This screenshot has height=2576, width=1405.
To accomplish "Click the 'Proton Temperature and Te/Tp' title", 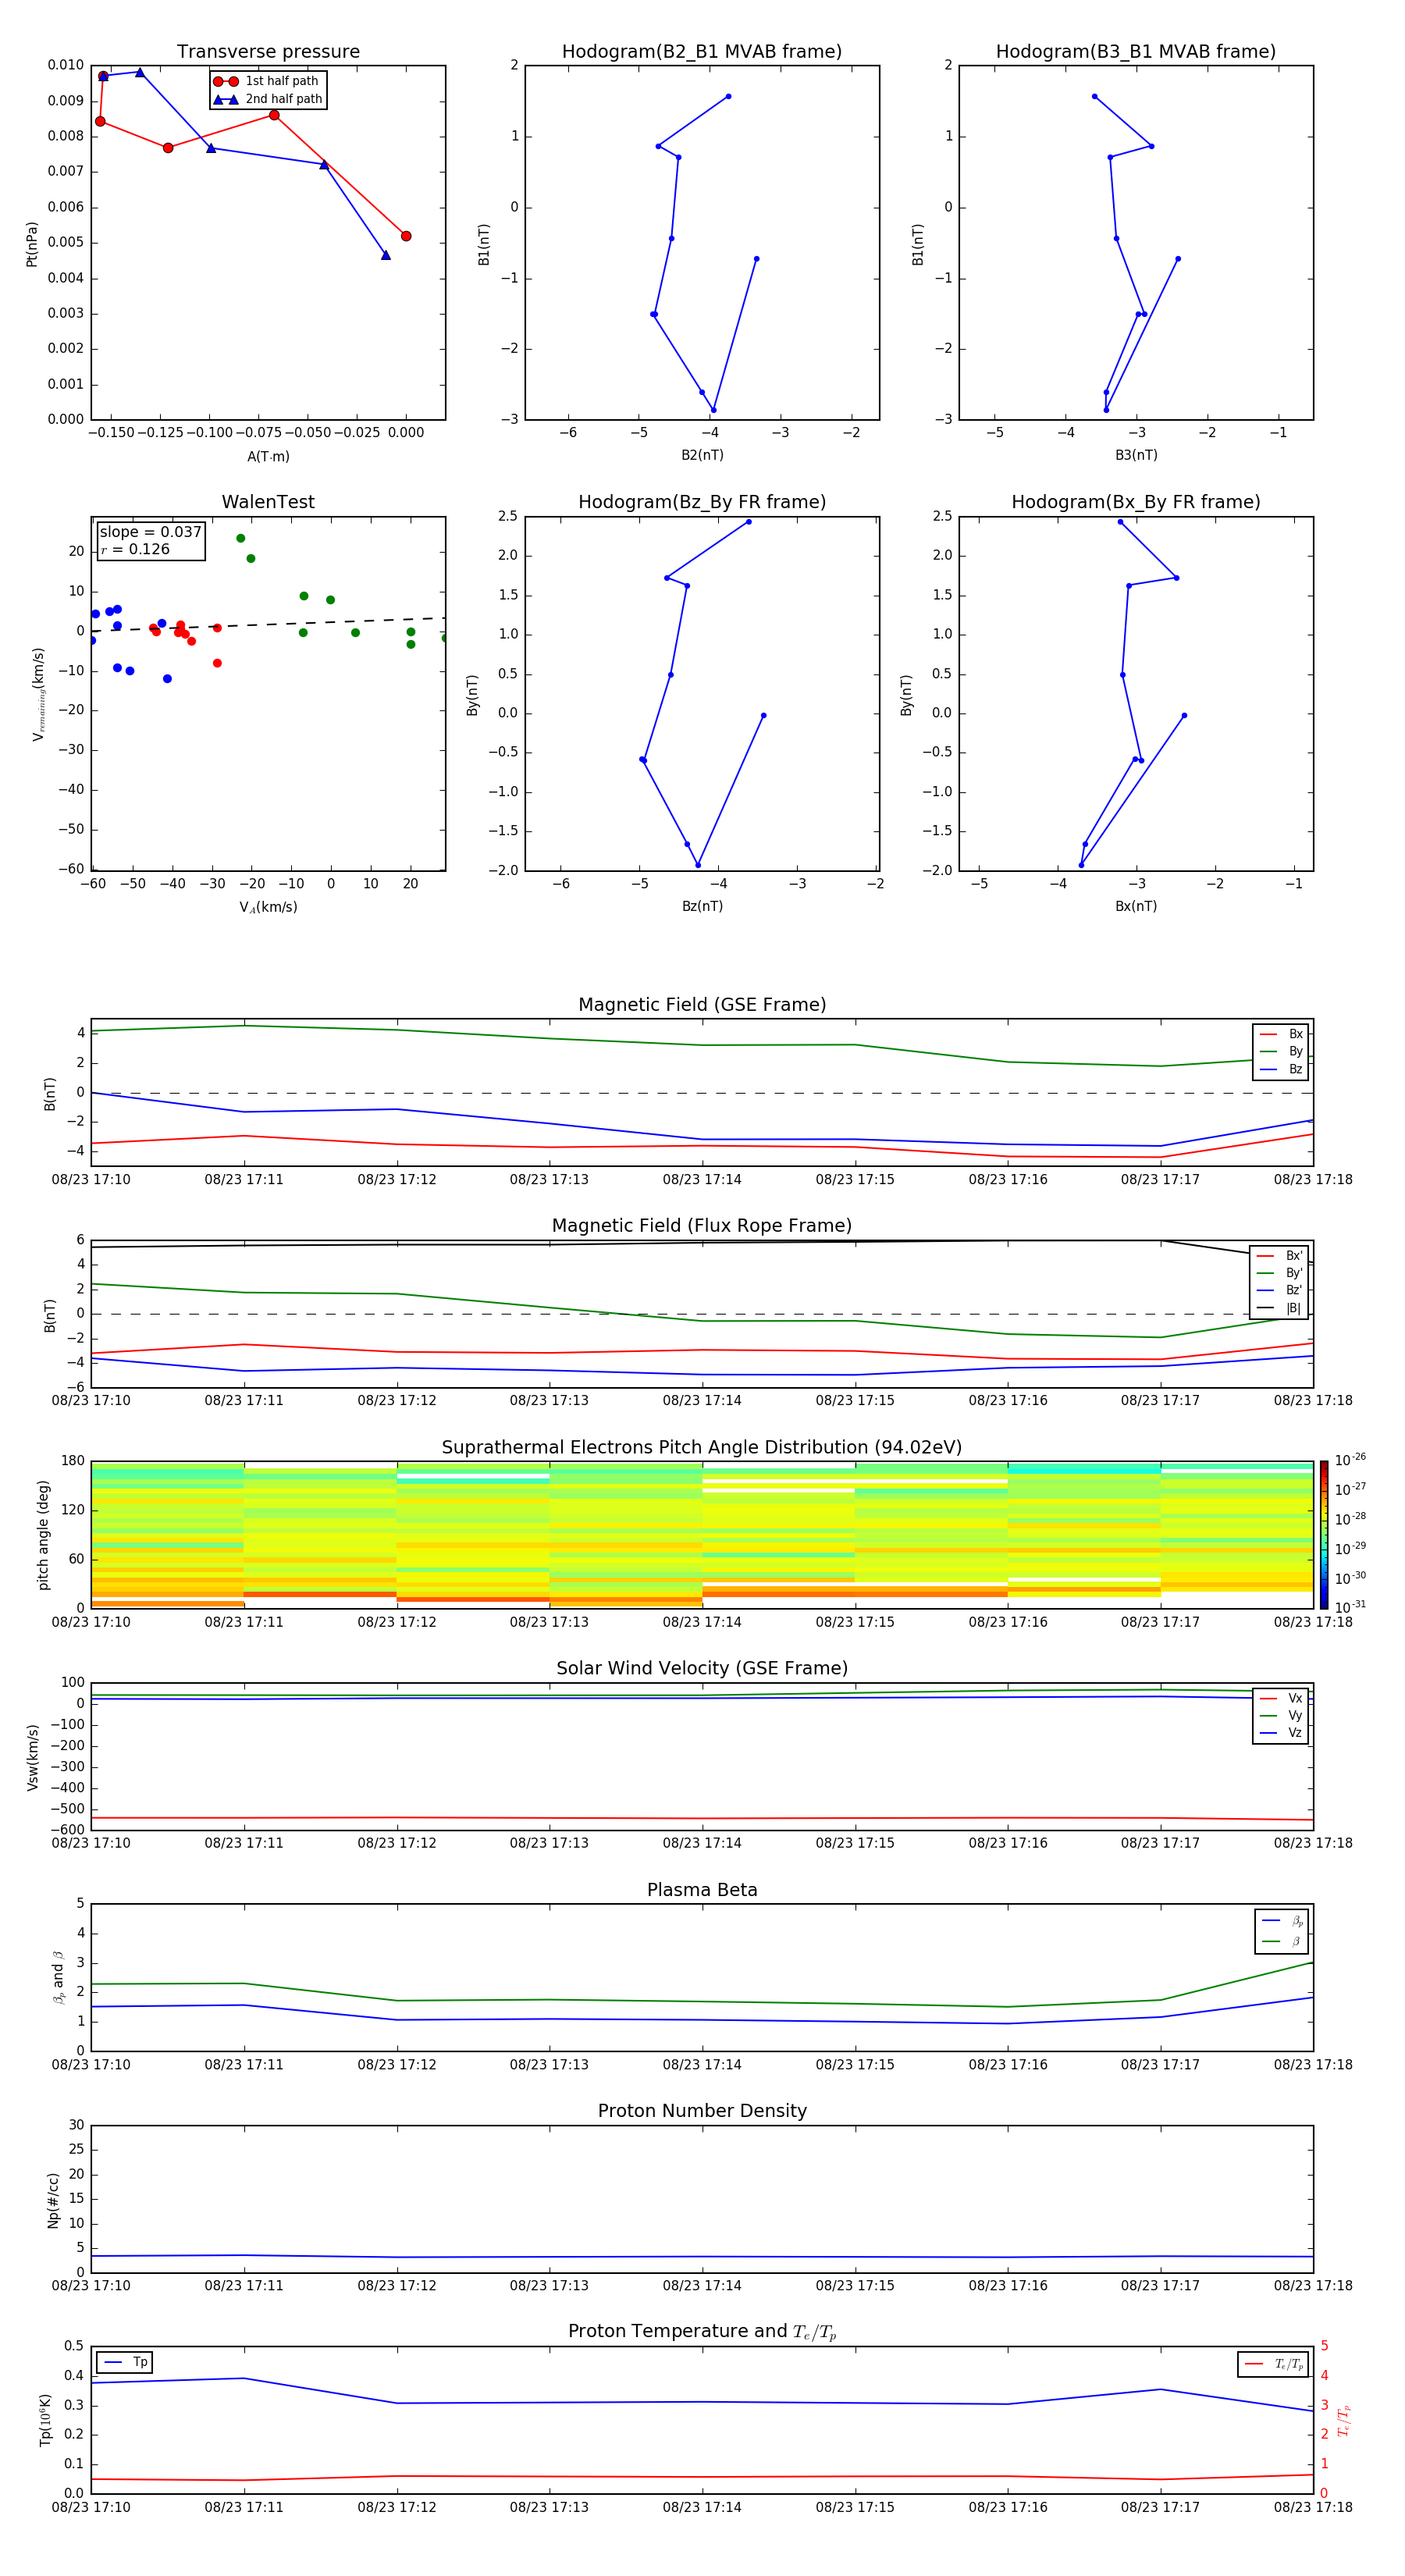I will click(702, 2332).
